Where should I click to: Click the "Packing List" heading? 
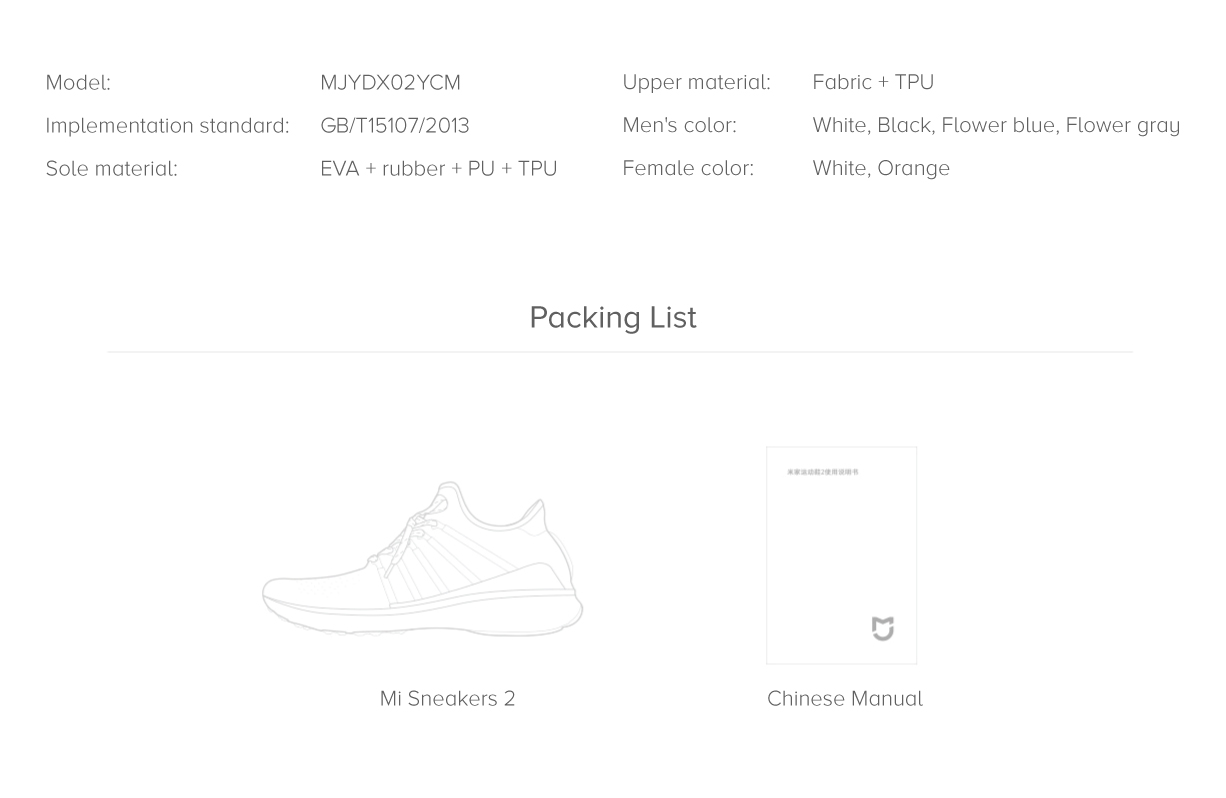click(612, 317)
